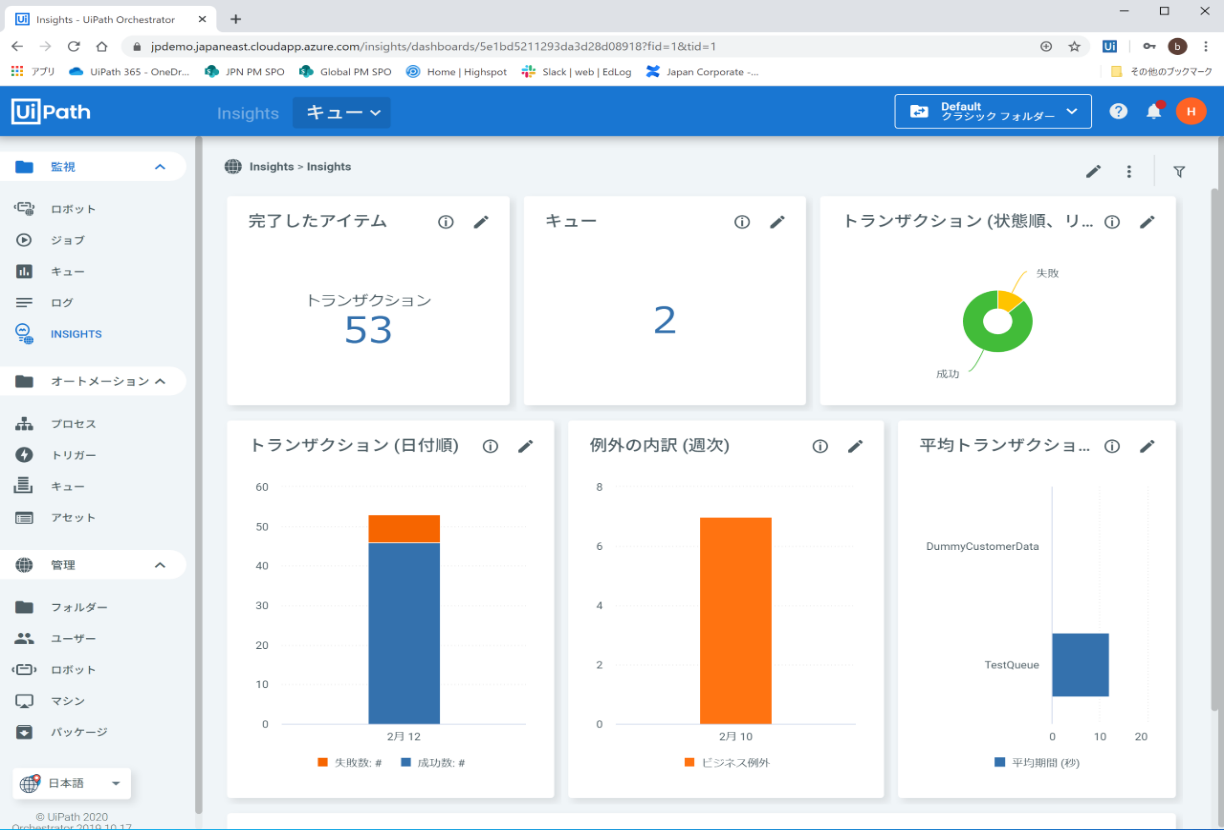Open the browser password key icon
The width and height of the screenshot is (1224, 830).
click(x=1150, y=46)
